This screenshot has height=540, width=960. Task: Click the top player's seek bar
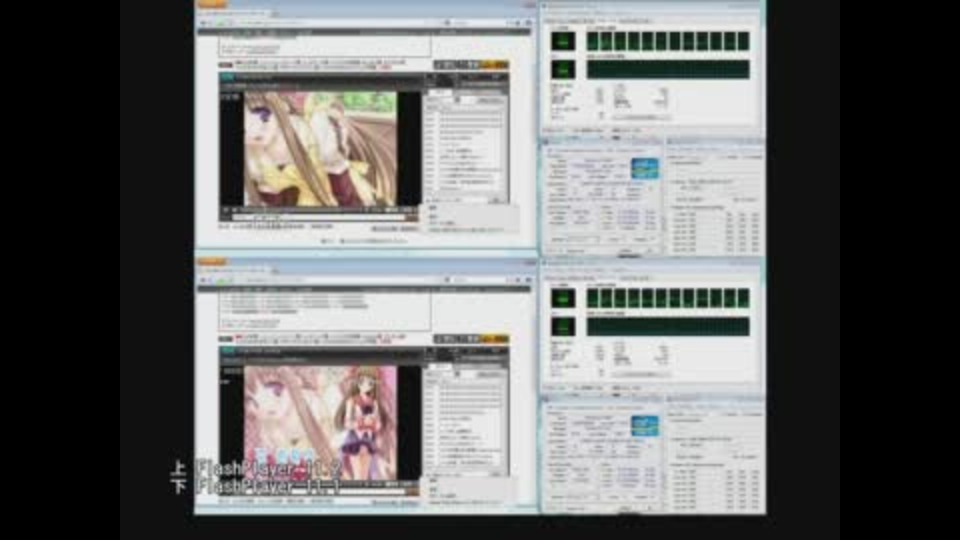300,210
